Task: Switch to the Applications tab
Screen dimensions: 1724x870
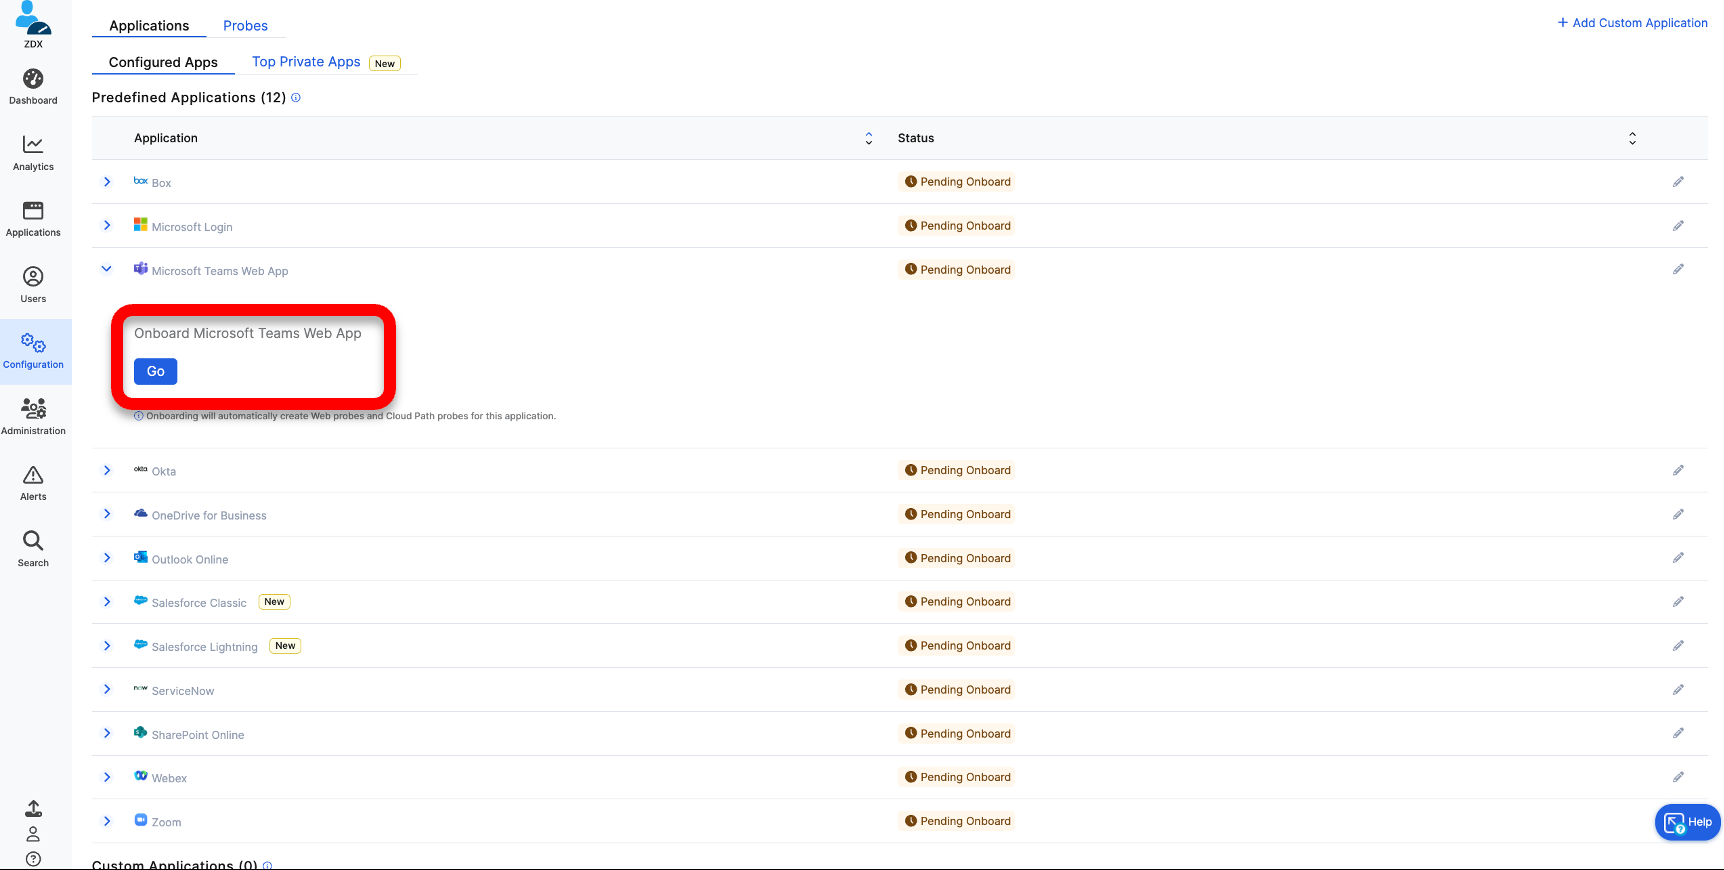Action: (149, 26)
